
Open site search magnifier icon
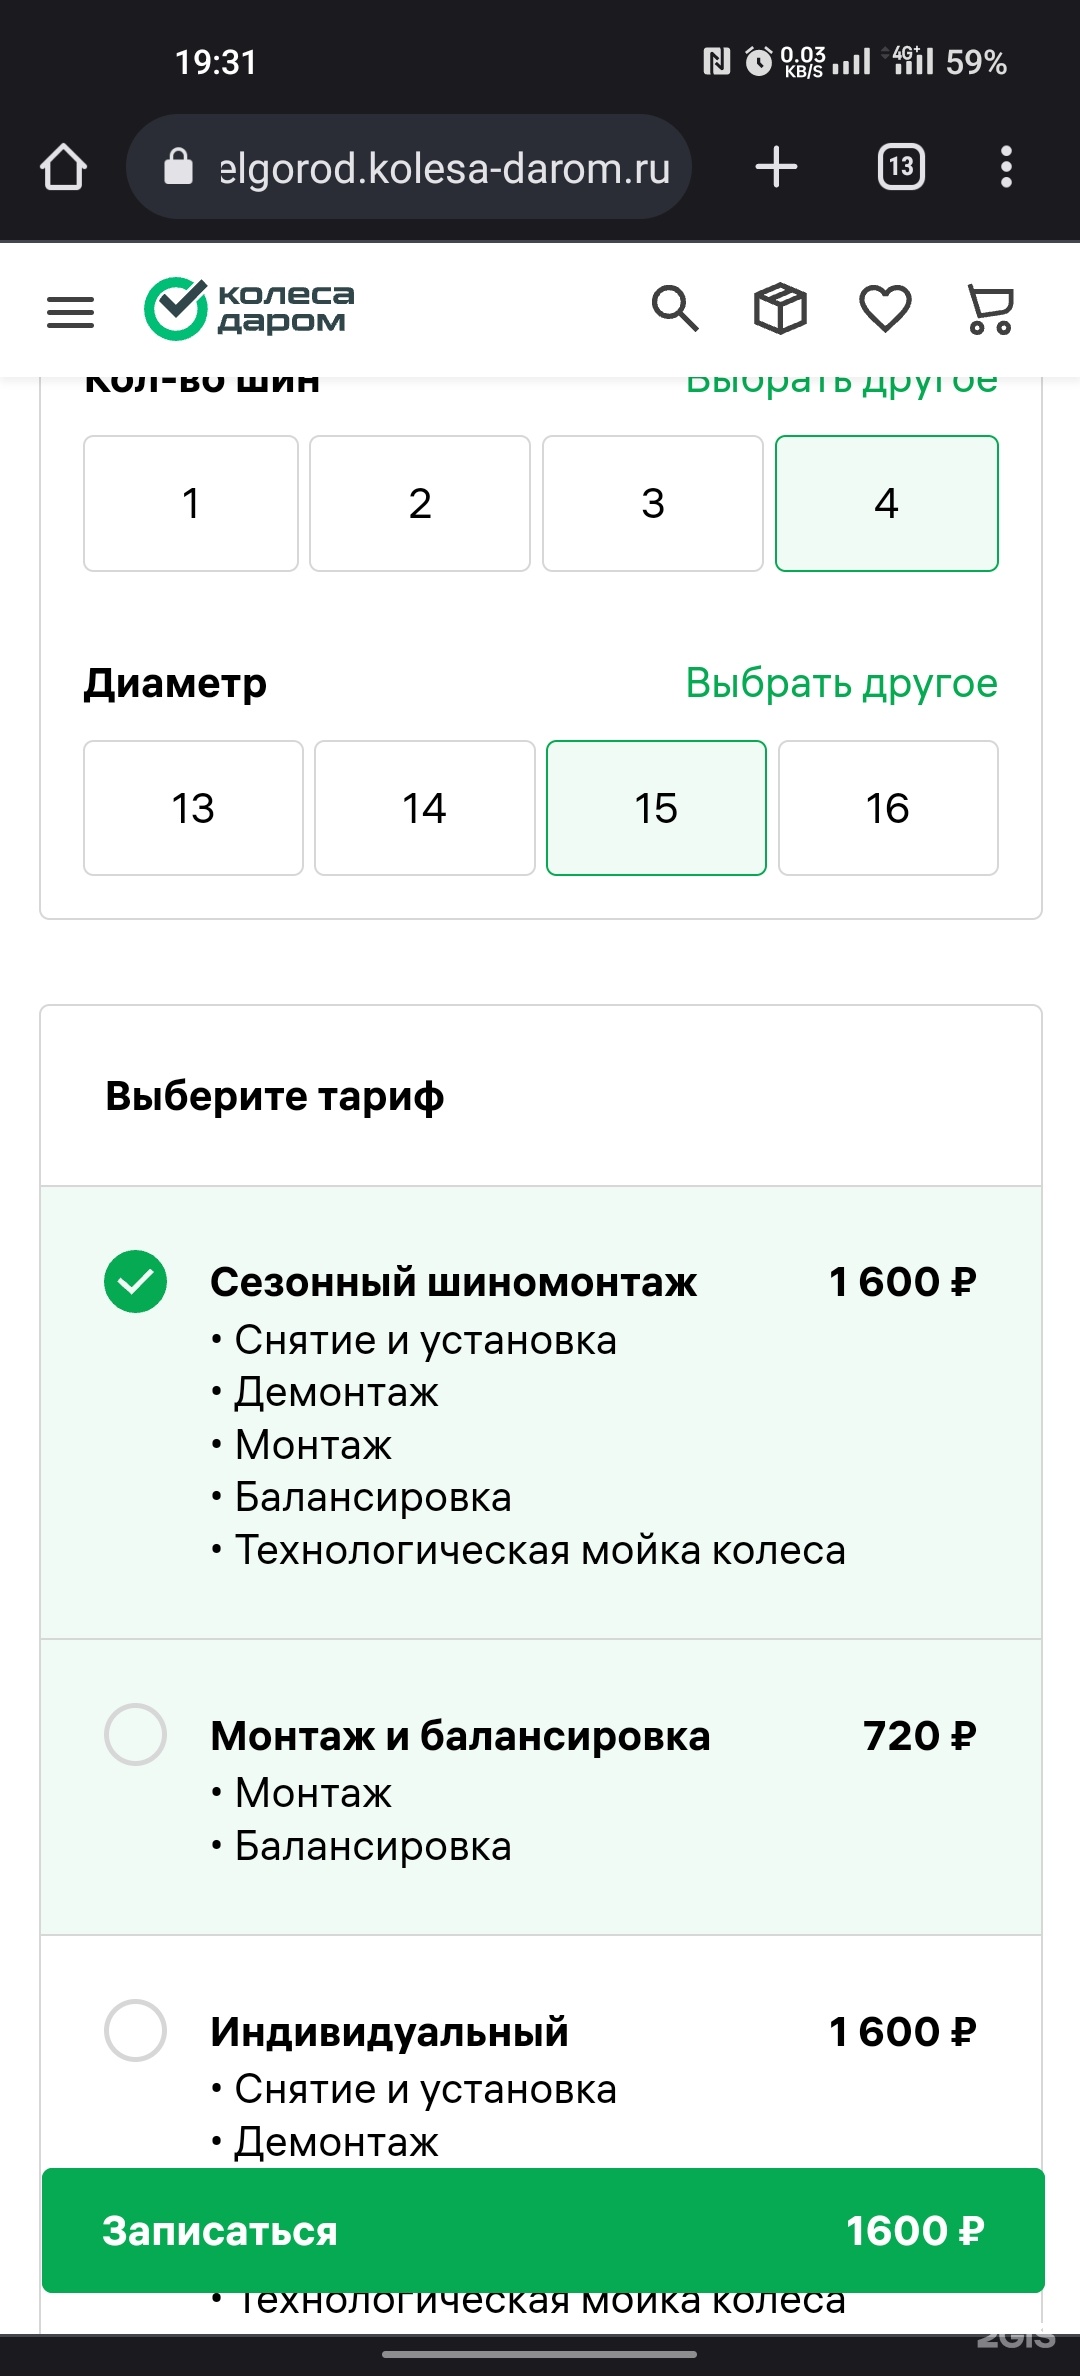click(x=675, y=308)
